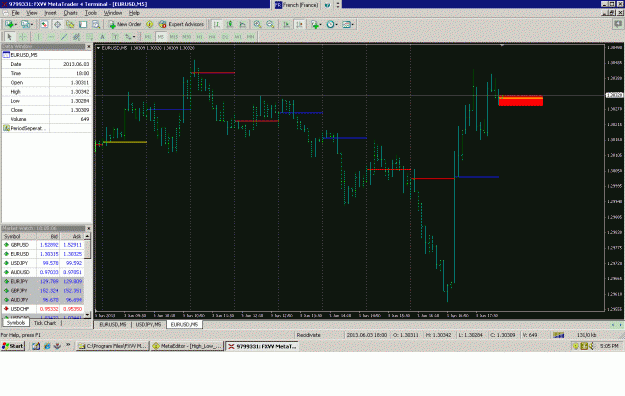Switch chart to Candlesticks display
625x396 pixels.
[230, 24]
